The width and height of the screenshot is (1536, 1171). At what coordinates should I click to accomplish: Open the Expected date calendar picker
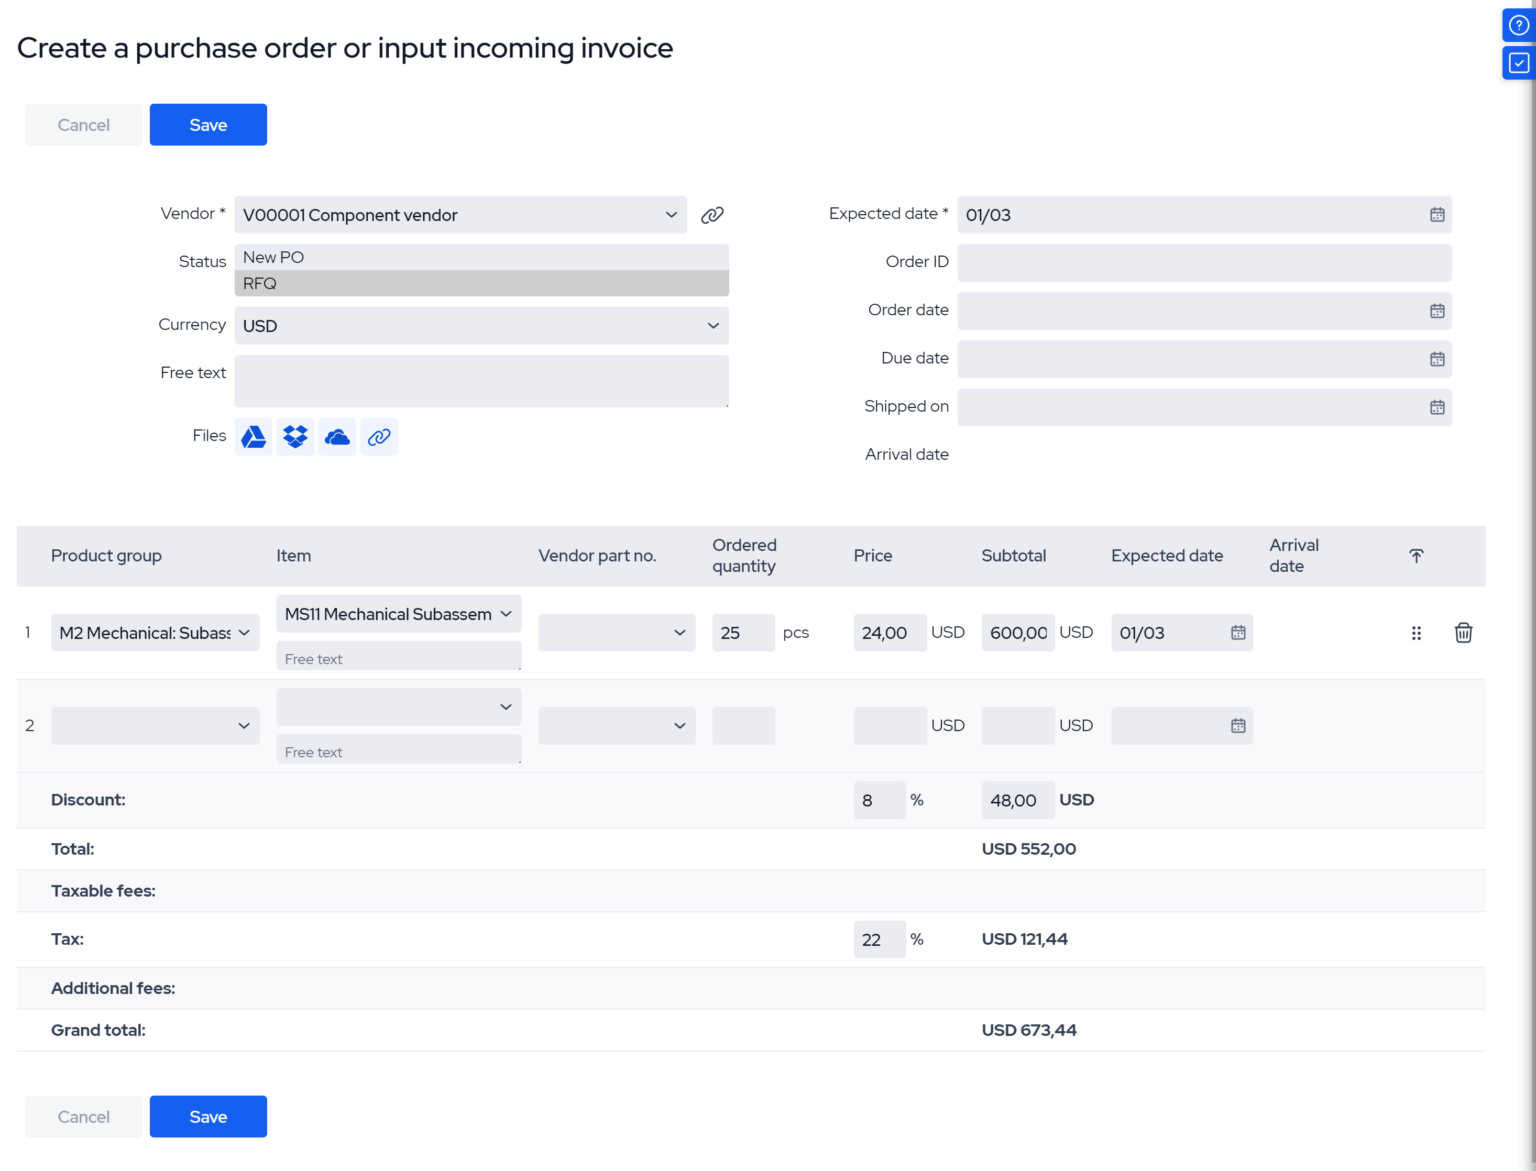pos(1436,214)
